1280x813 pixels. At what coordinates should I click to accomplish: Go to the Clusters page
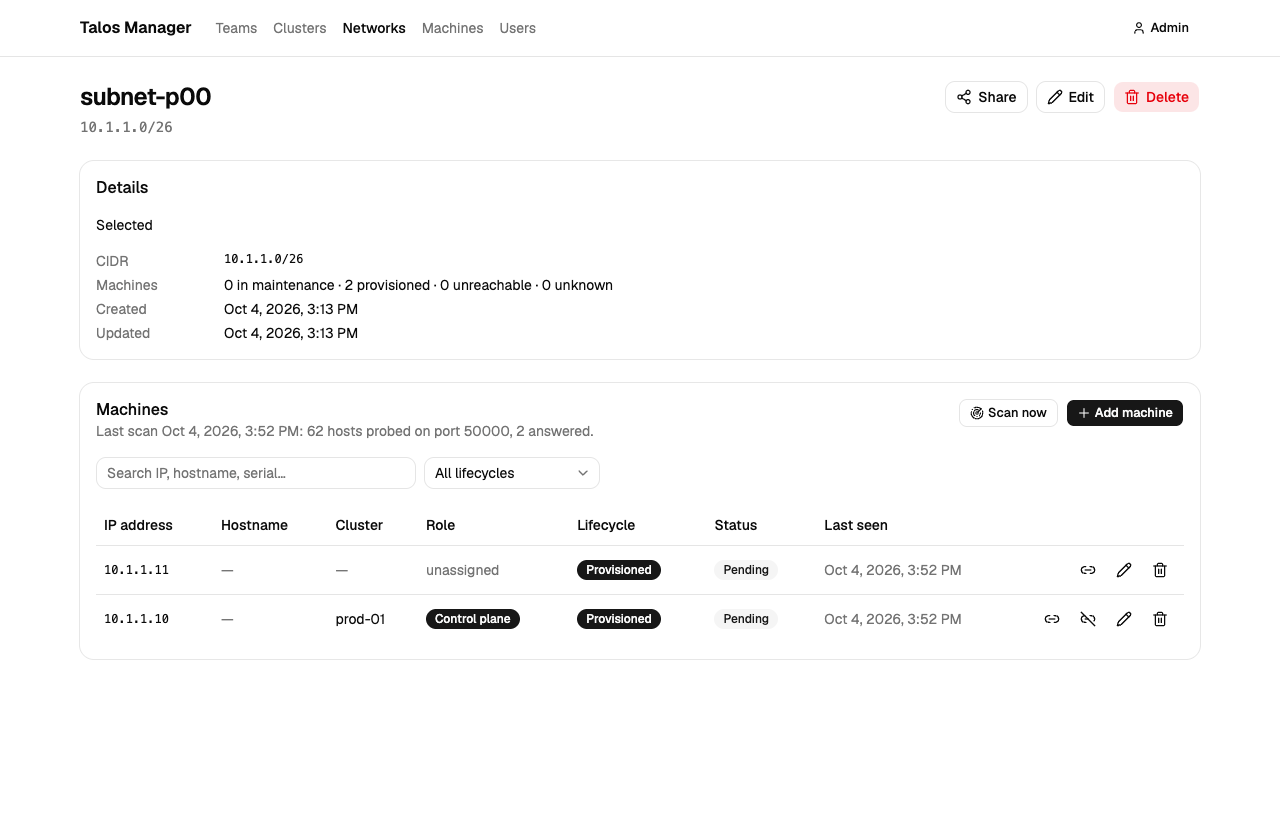click(300, 28)
